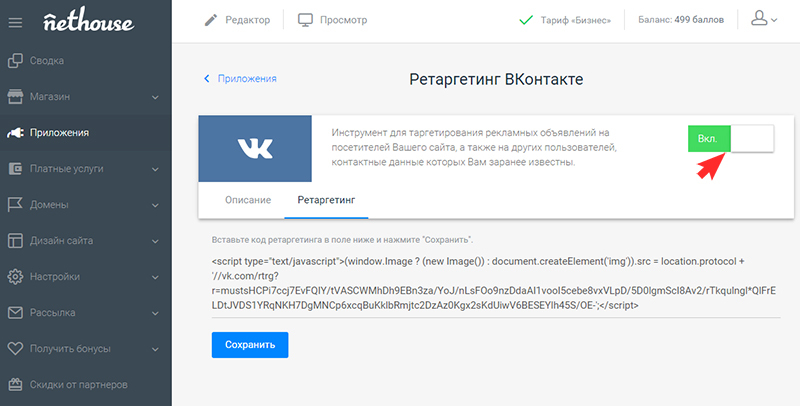Open the Просмотр link
Viewport: 800px width, 406px height.
(343, 20)
